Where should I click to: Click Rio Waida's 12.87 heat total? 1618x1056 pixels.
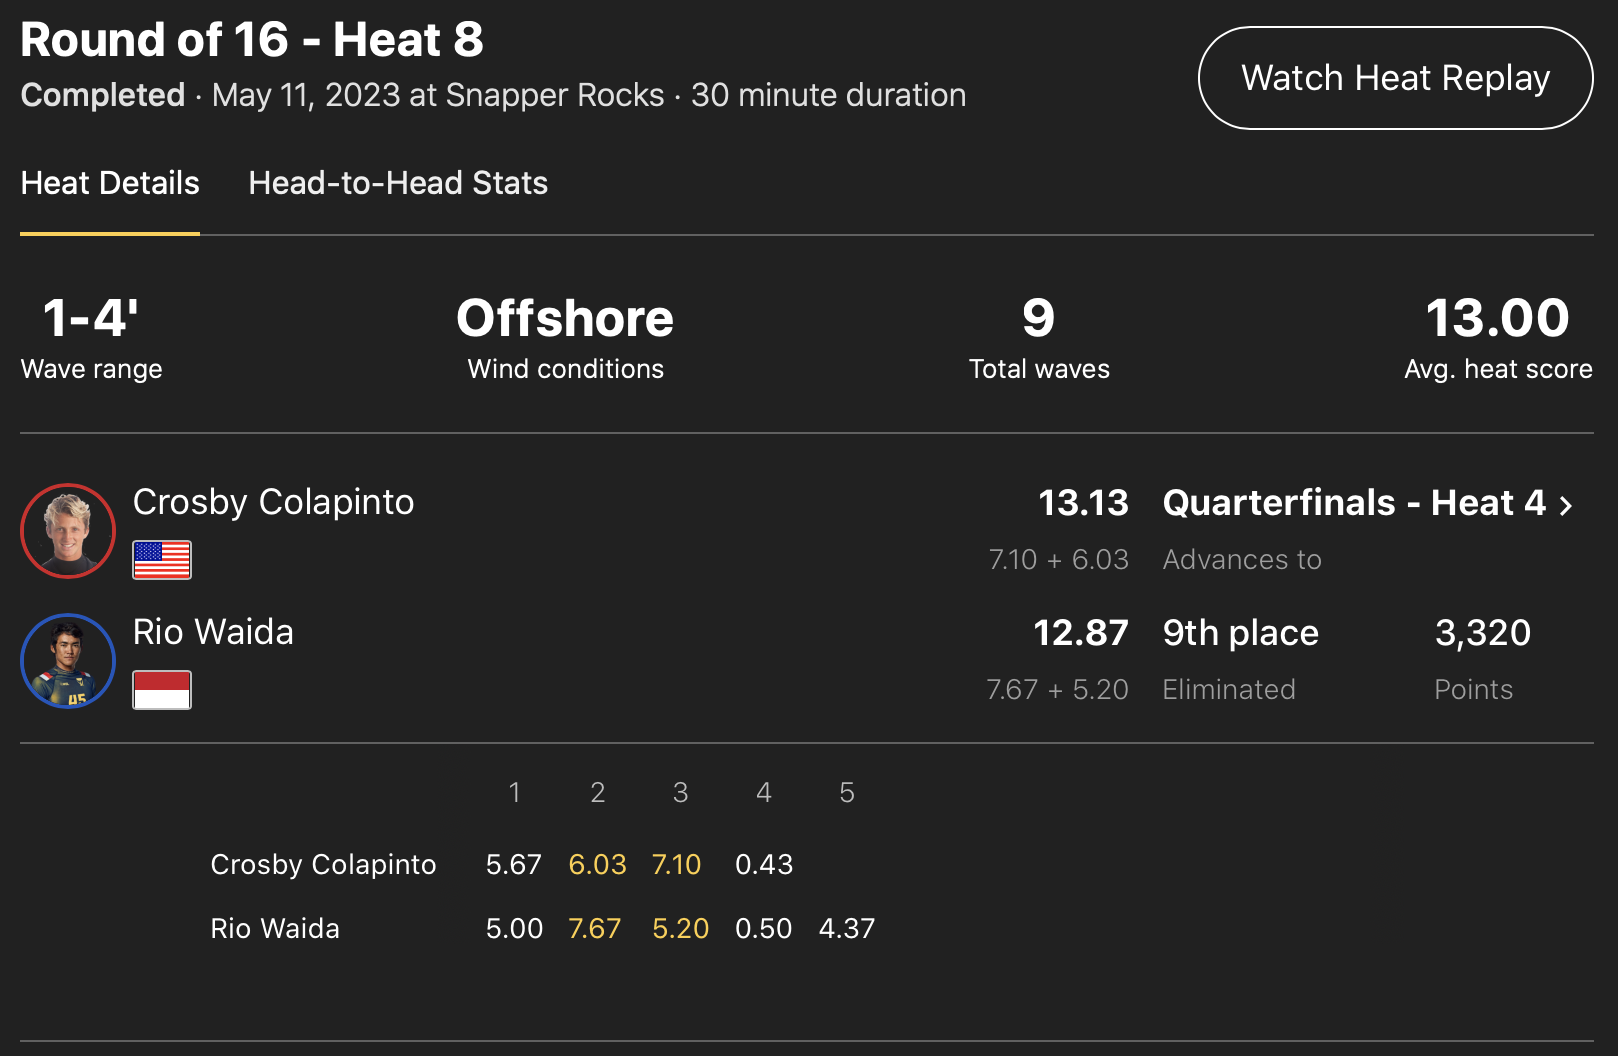click(x=1080, y=633)
